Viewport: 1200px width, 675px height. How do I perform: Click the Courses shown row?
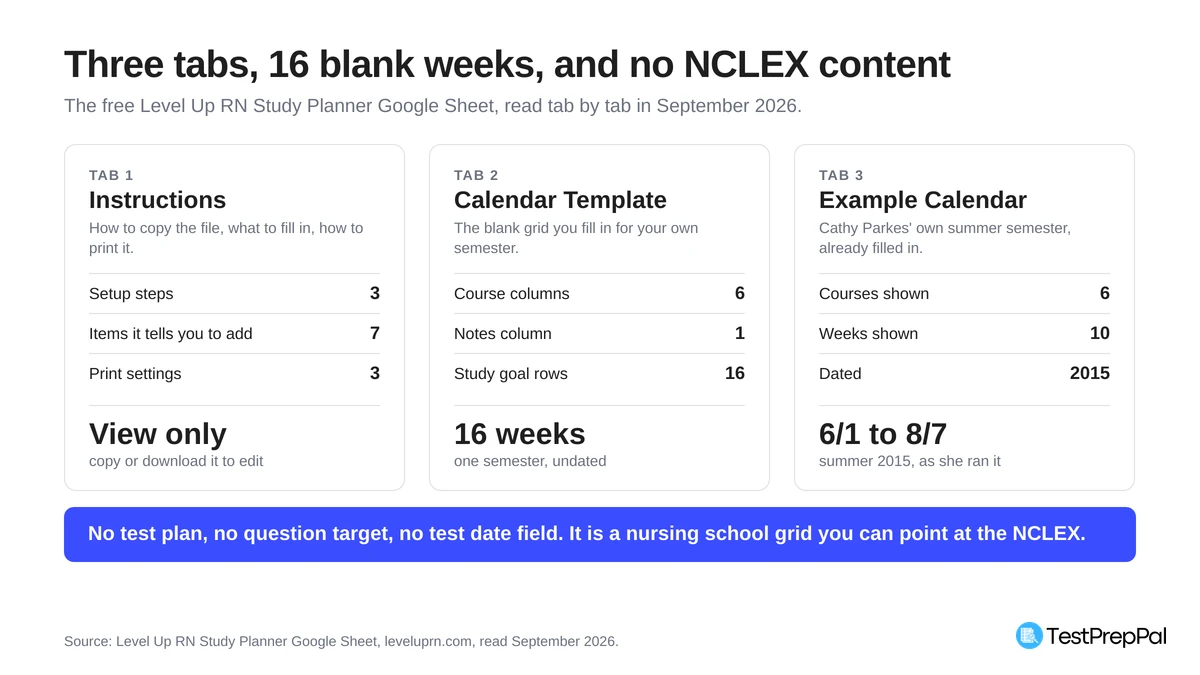pyautogui.click(x=964, y=294)
